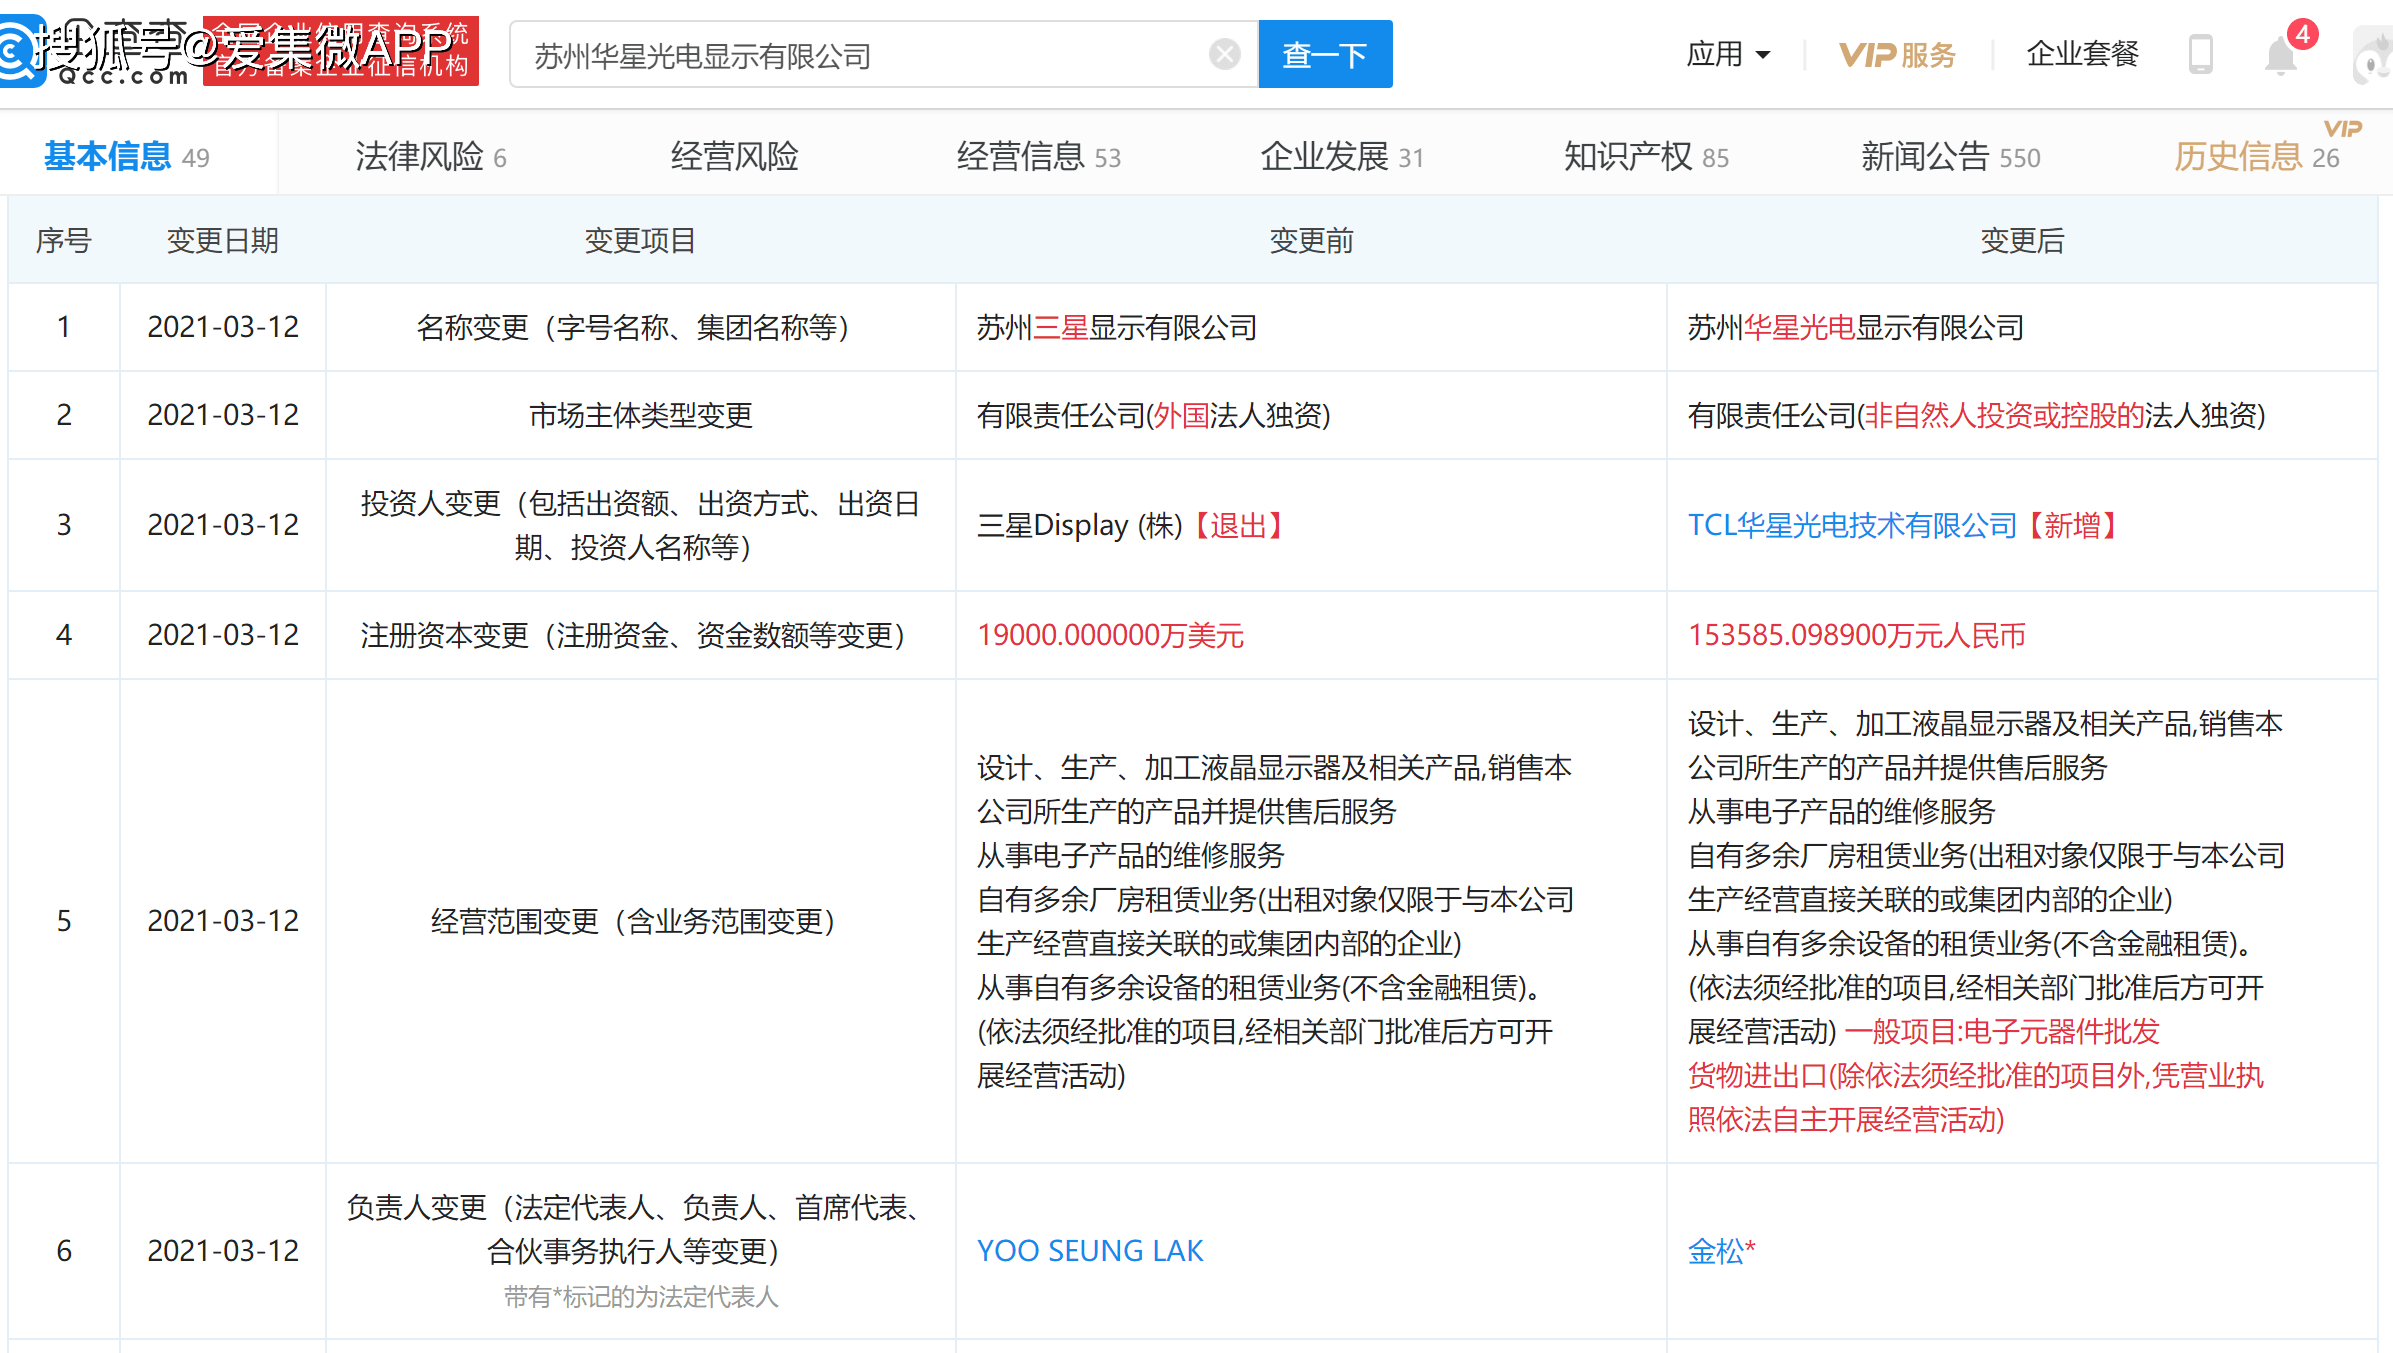The height and width of the screenshot is (1353, 2393).
Task: Open the user avatar at top right
Action: click(x=2375, y=56)
